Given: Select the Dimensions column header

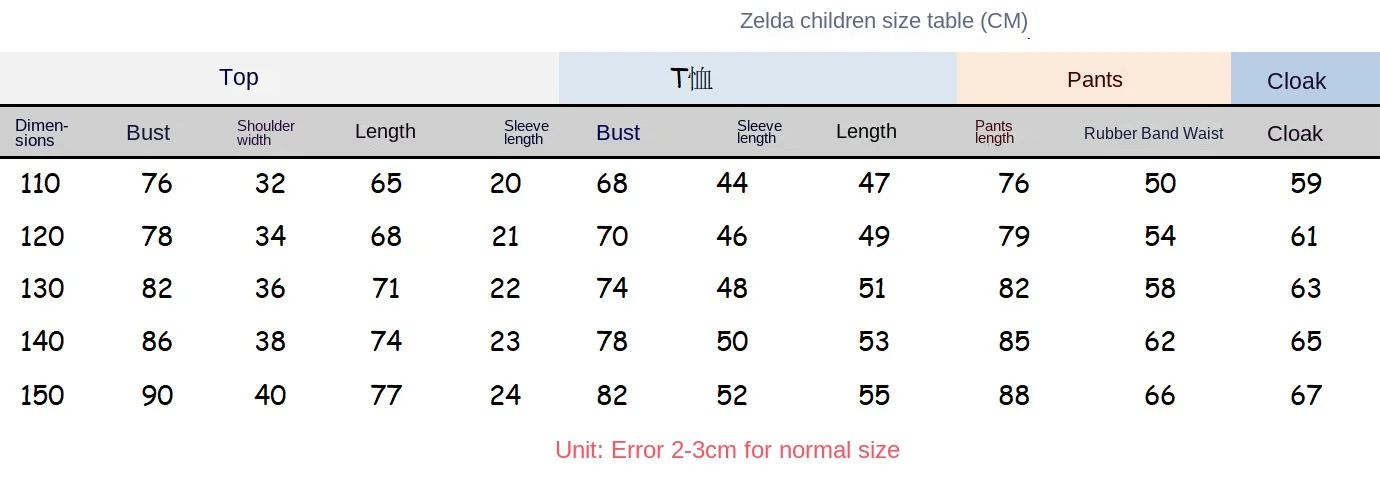Looking at the screenshot, I should tap(42, 132).
